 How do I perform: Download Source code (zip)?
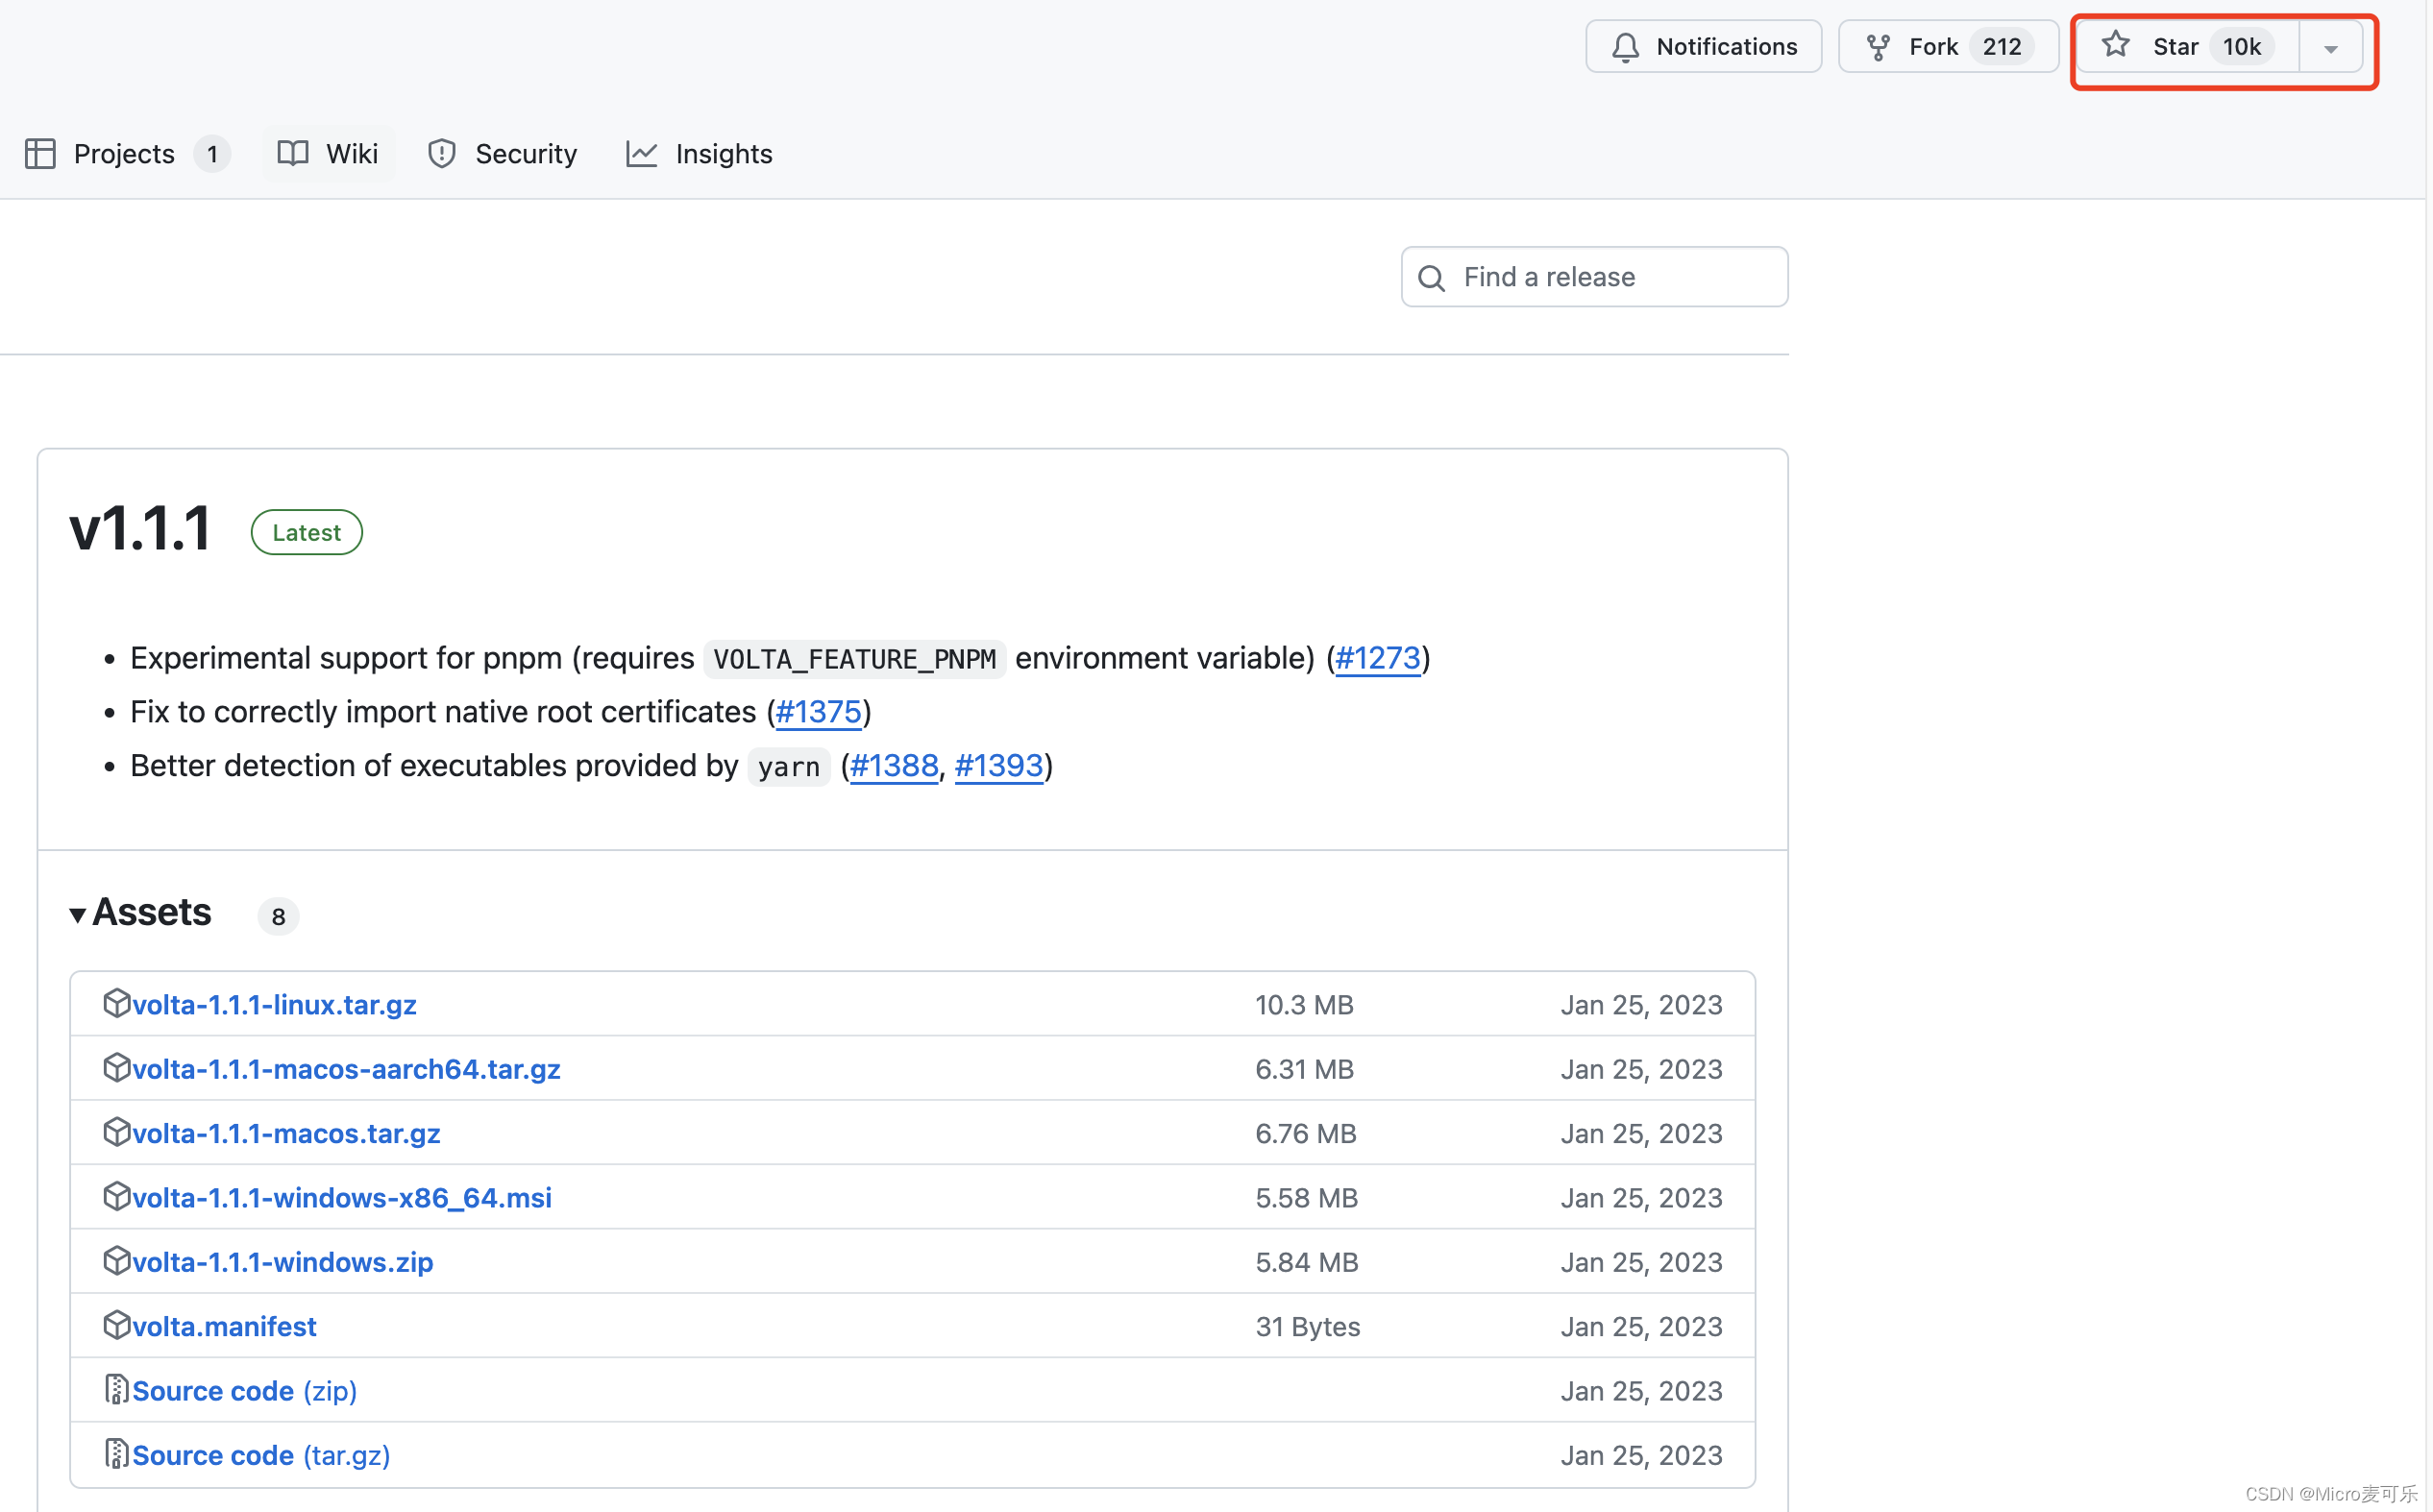coord(244,1391)
